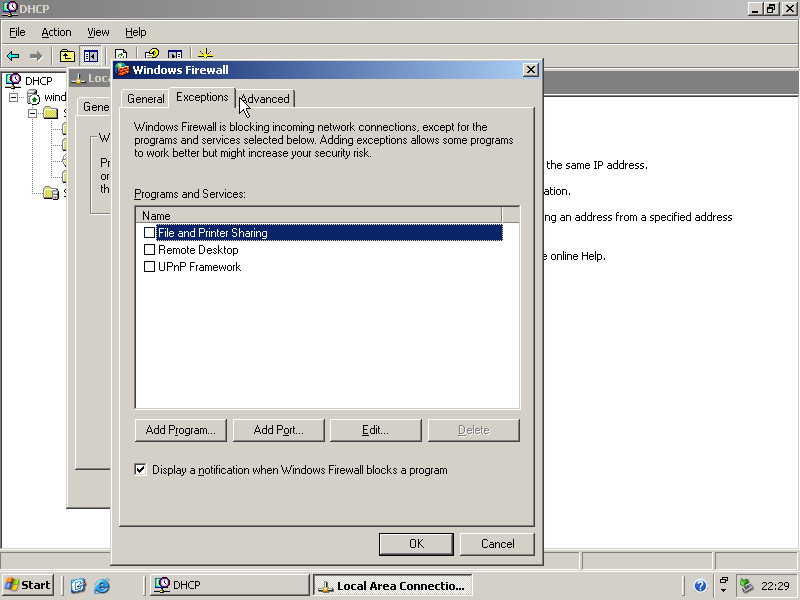800x600 pixels.
Task: Enable the File and Printer Sharing exception
Action: (150, 233)
